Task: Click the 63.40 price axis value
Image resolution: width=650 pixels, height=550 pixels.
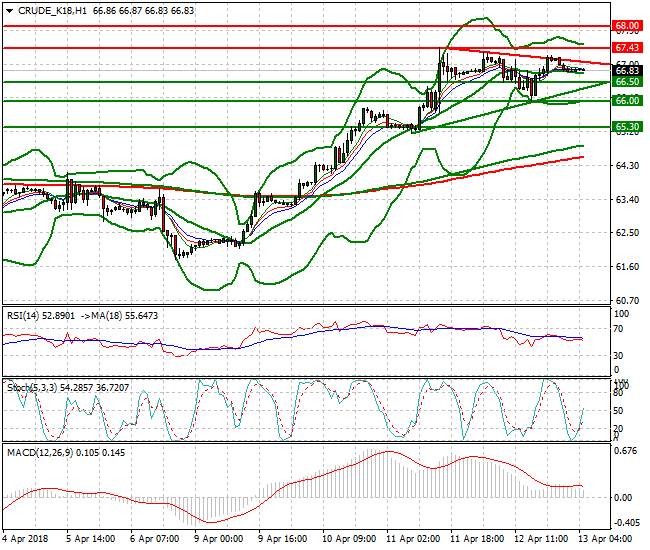Action: (x=627, y=200)
